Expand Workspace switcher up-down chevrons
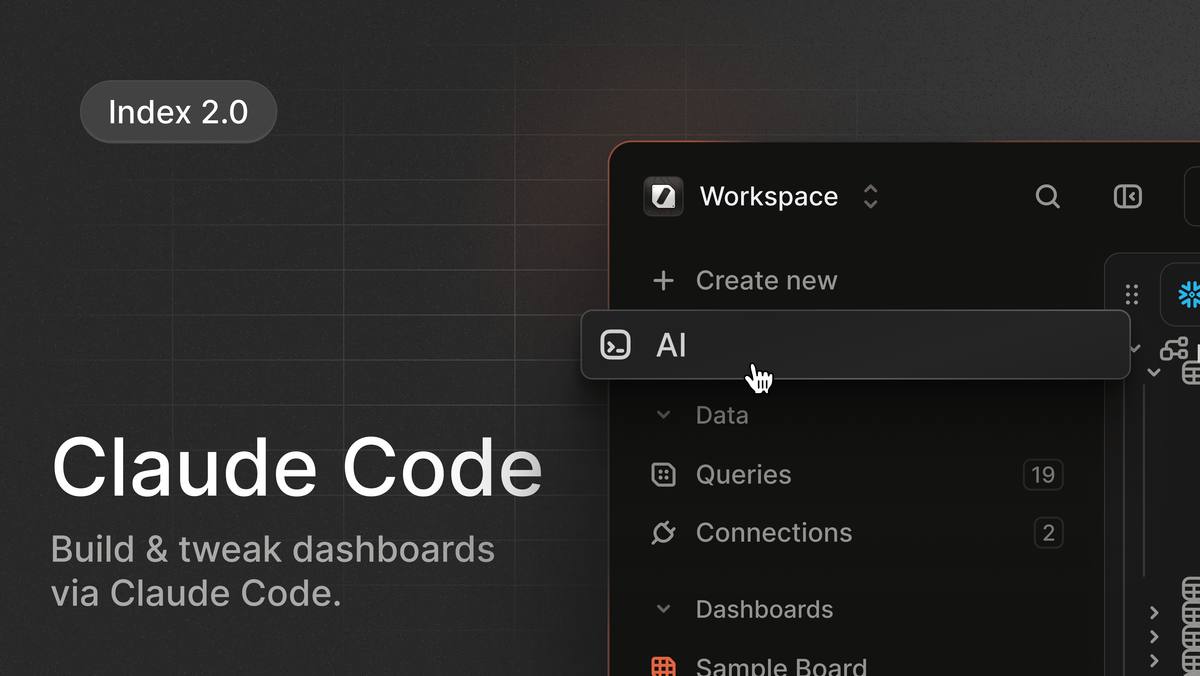 coord(870,196)
